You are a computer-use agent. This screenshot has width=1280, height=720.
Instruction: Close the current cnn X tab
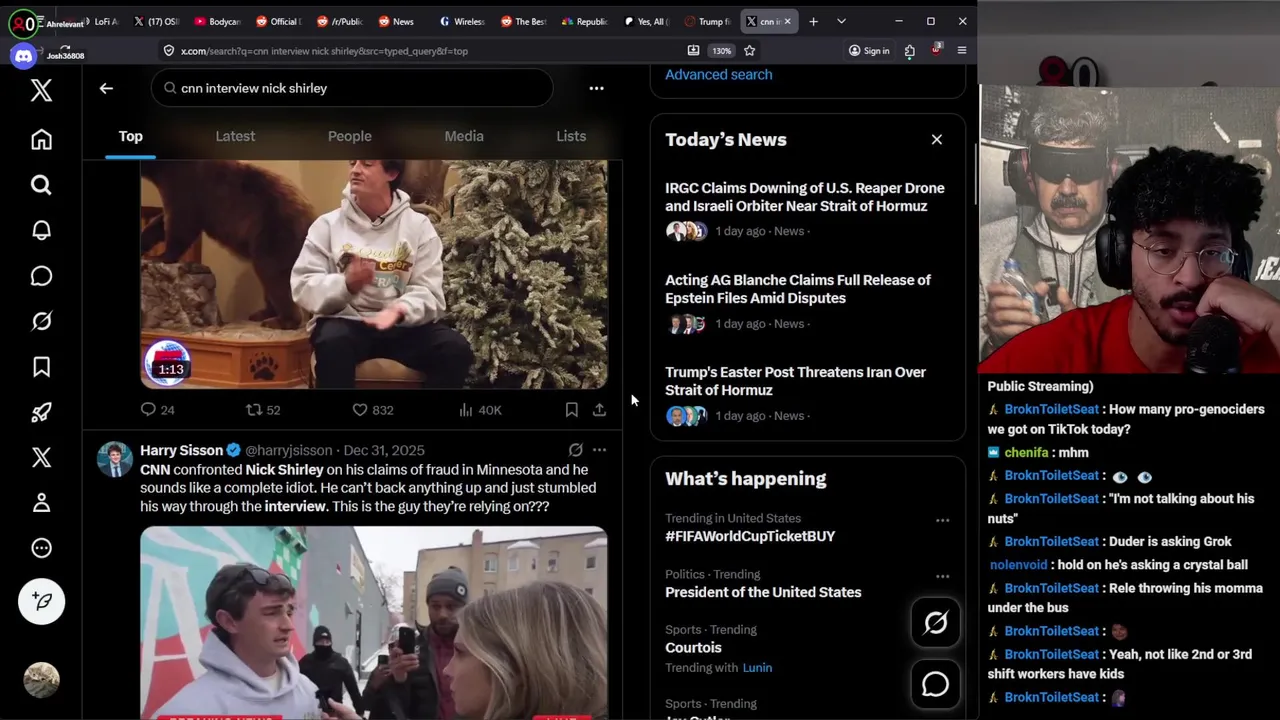coord(788,21)
